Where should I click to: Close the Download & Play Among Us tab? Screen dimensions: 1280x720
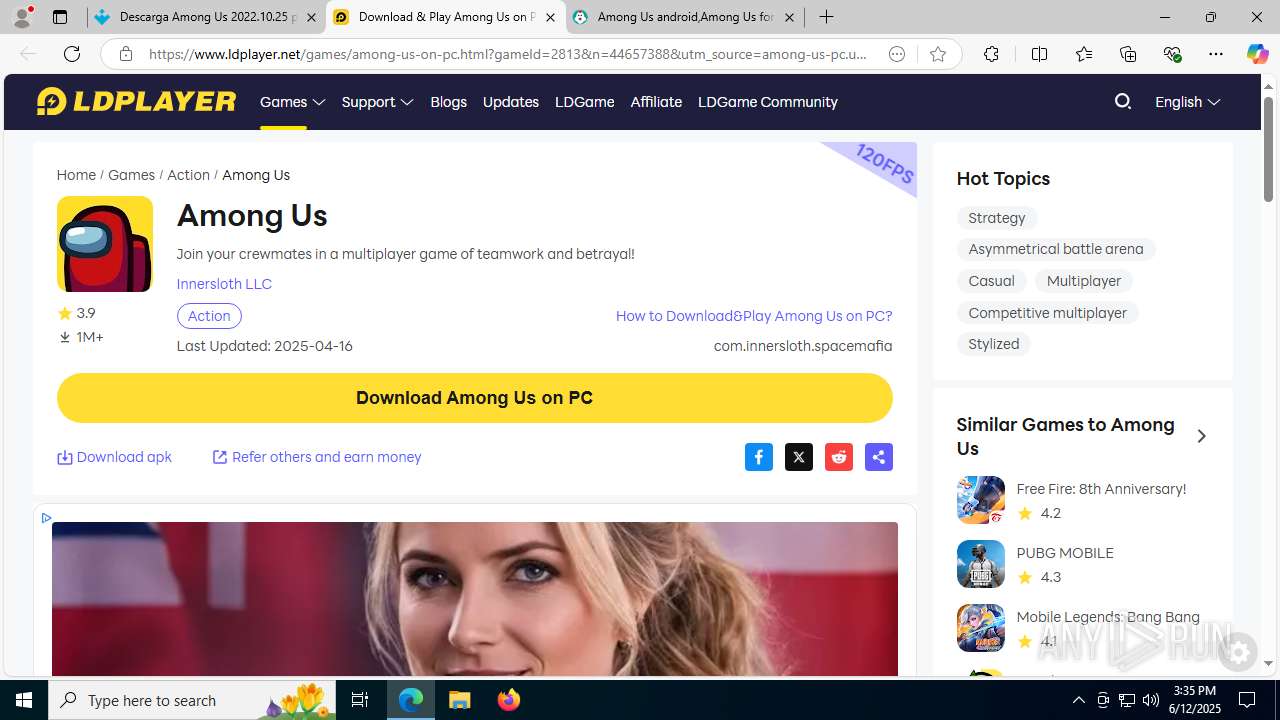[550, 17]
